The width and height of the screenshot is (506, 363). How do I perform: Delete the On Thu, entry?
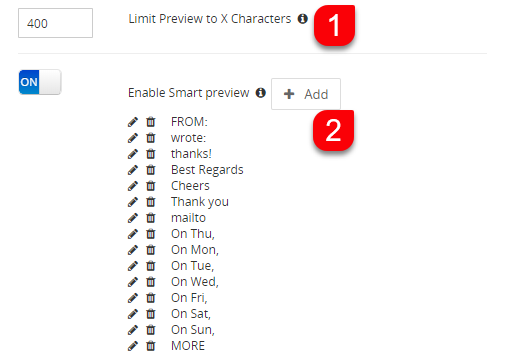[x=151, y=234]
